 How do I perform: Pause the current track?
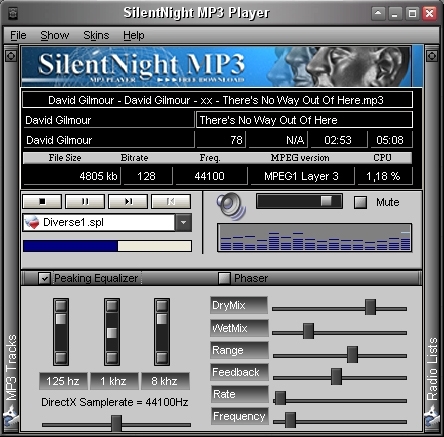coord(85,202)
